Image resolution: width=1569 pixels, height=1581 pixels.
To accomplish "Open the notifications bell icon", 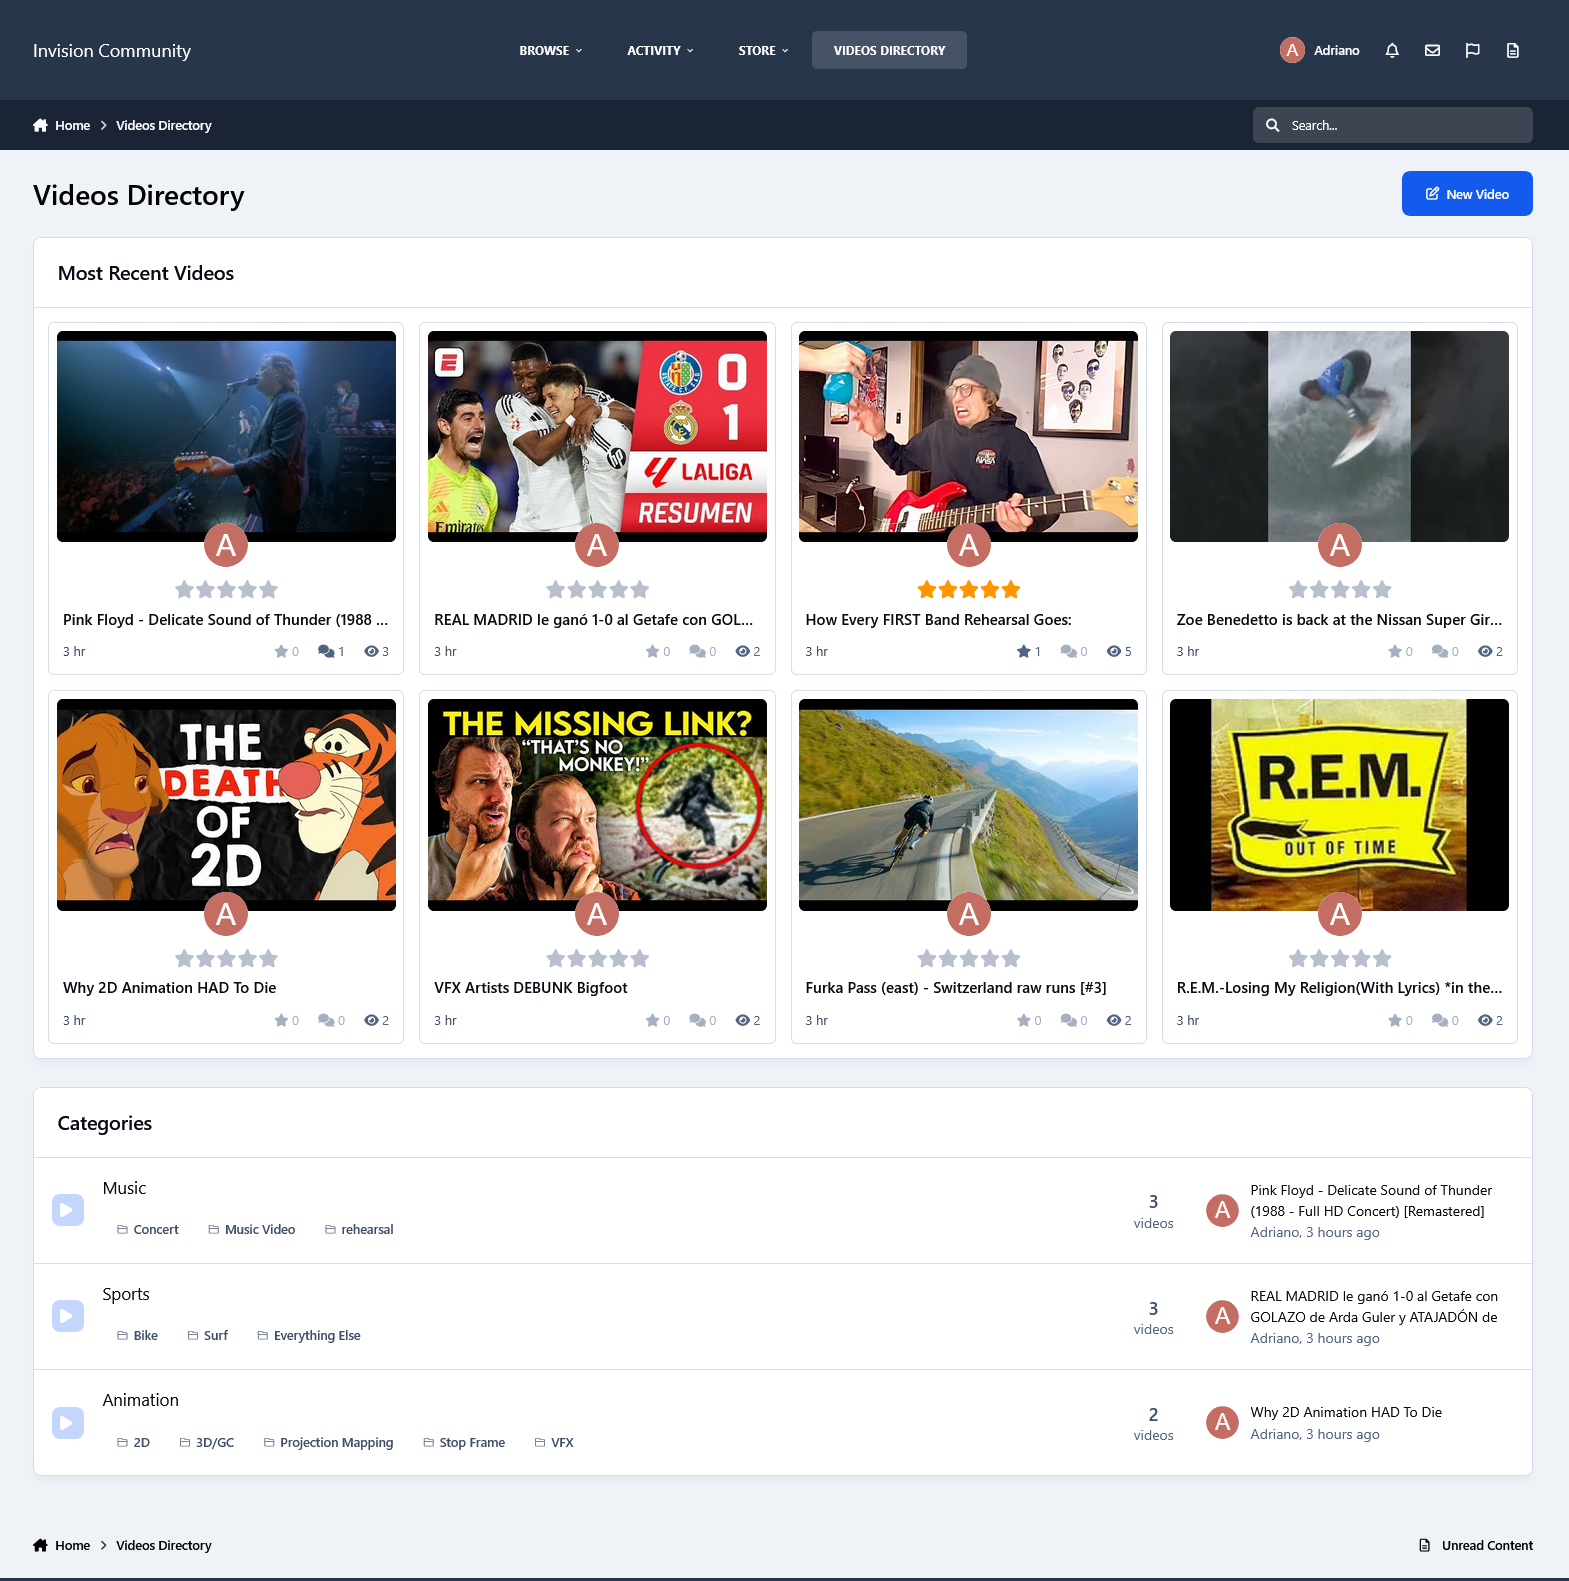I will 1392,50.
